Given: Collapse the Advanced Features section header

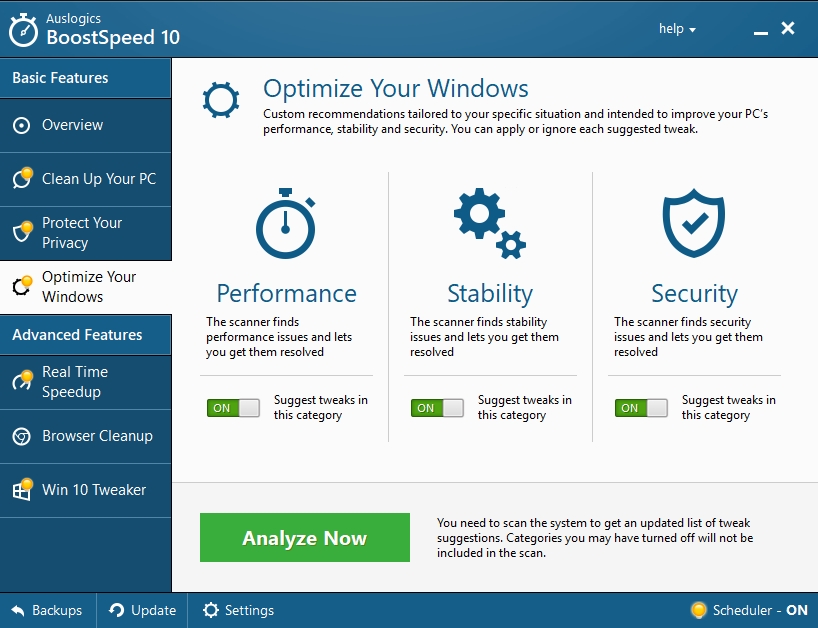Looking at the screenshot, I should tap(86, 335).
